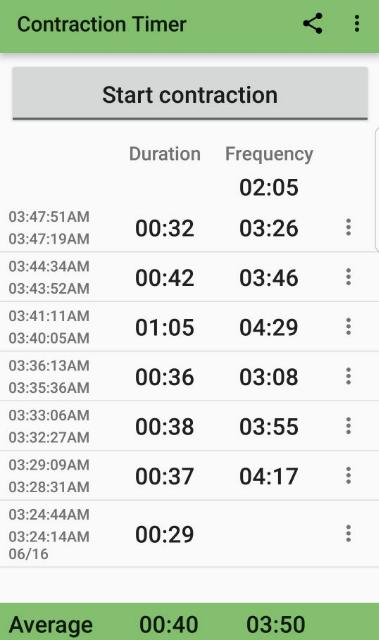The image size is (379, 640).
Task: Tap the Duration column header
Action: (x=165, y=154)
